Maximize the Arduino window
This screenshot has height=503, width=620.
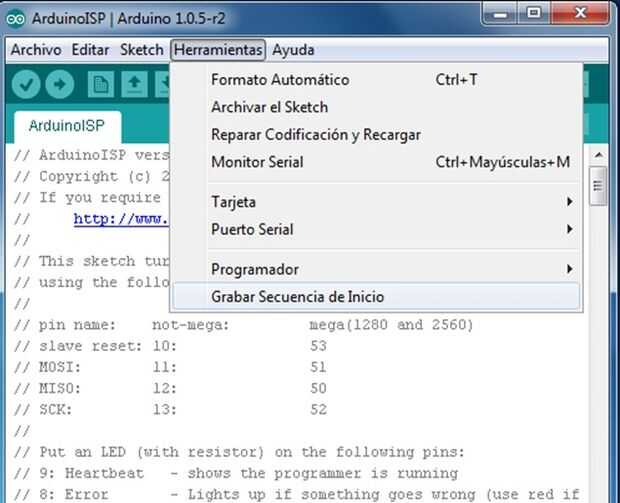tap(534, 13)
